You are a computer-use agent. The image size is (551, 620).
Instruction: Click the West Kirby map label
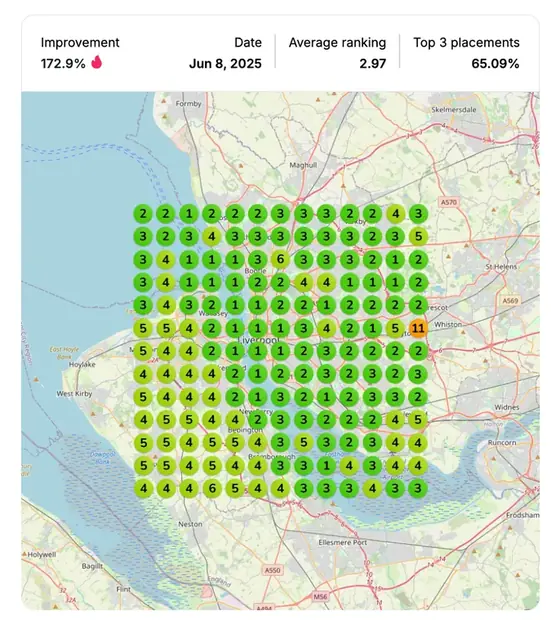coord(74,393)
